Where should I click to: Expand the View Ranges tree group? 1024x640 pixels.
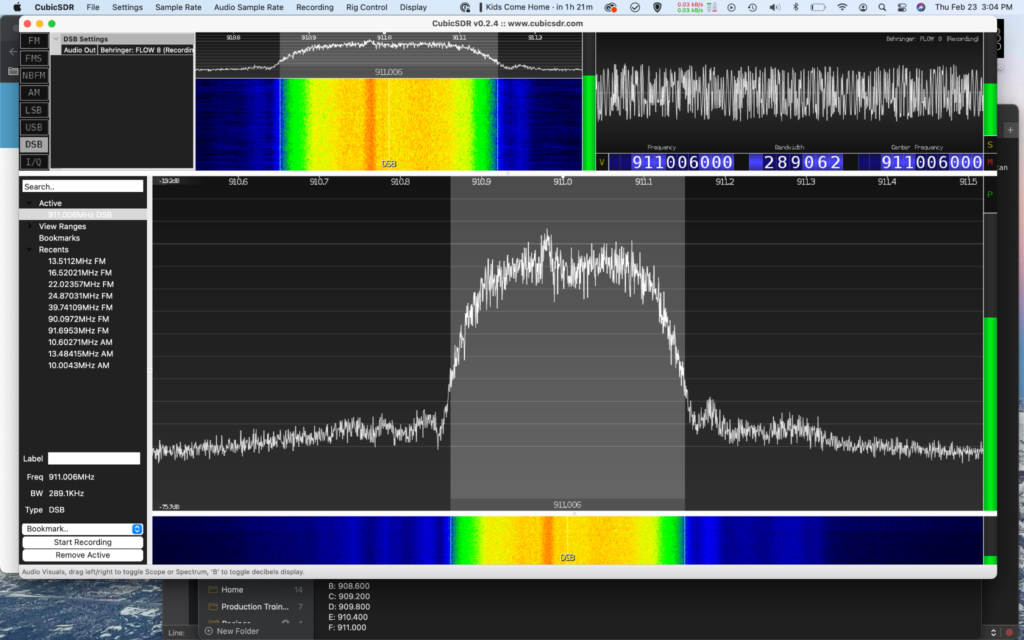coord(29,227)
